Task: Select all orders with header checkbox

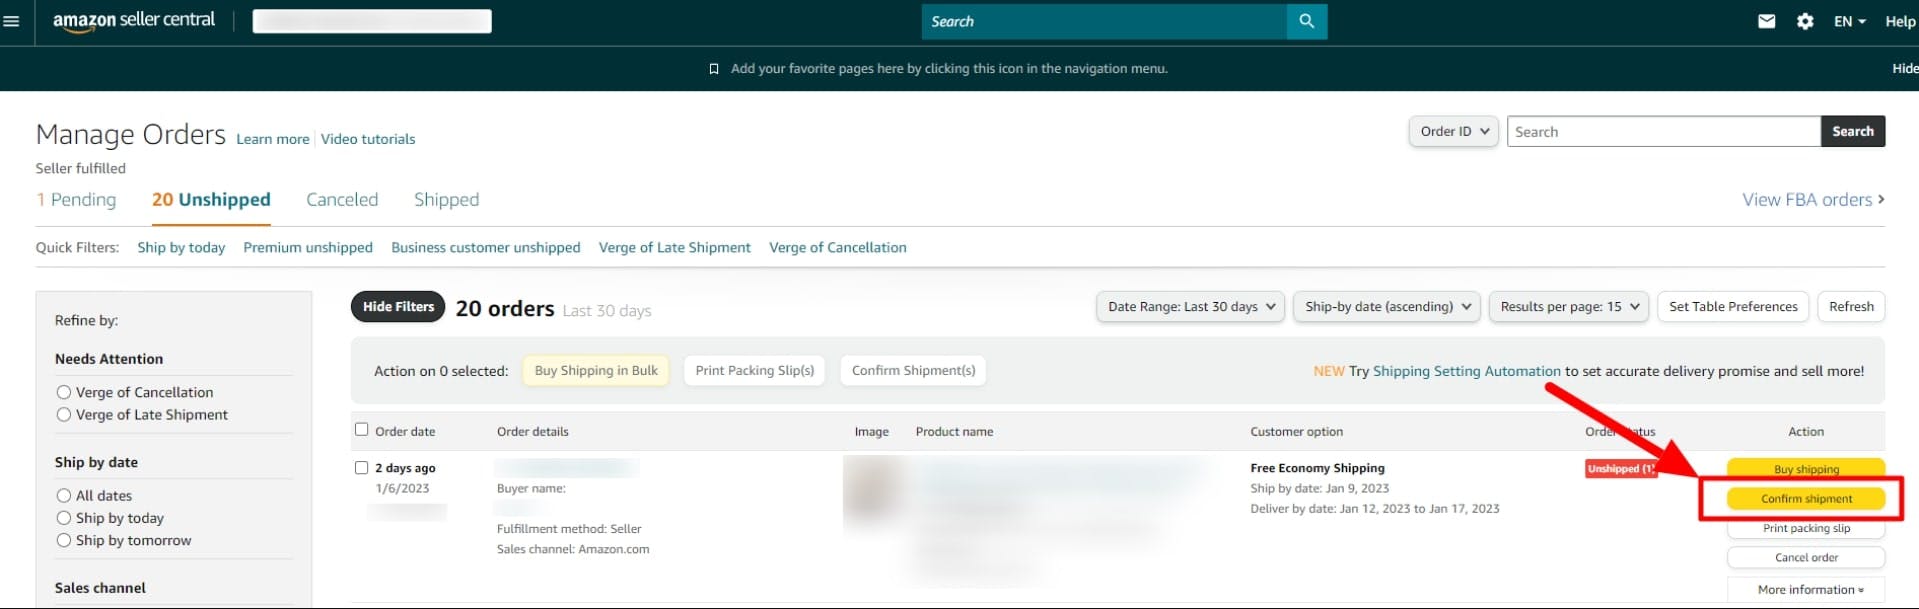Action: coord(362,430)
